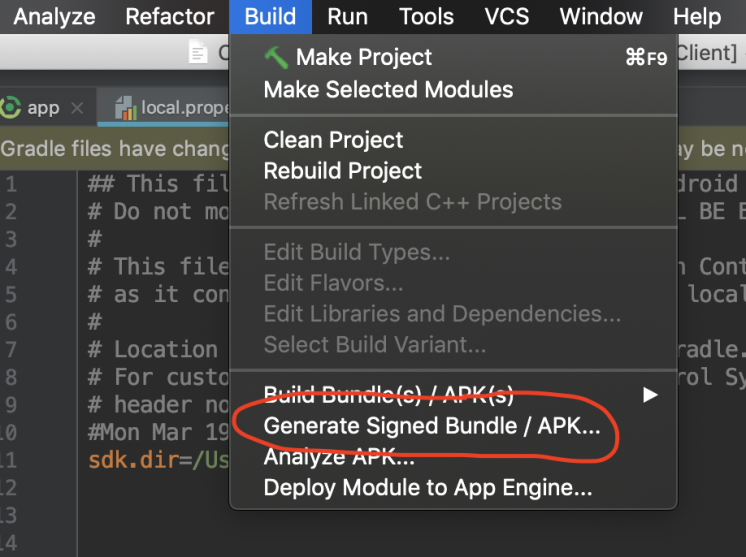Expand the Build Bundle(s) / APK(s) submenu arrow

(x=650, y=395)
